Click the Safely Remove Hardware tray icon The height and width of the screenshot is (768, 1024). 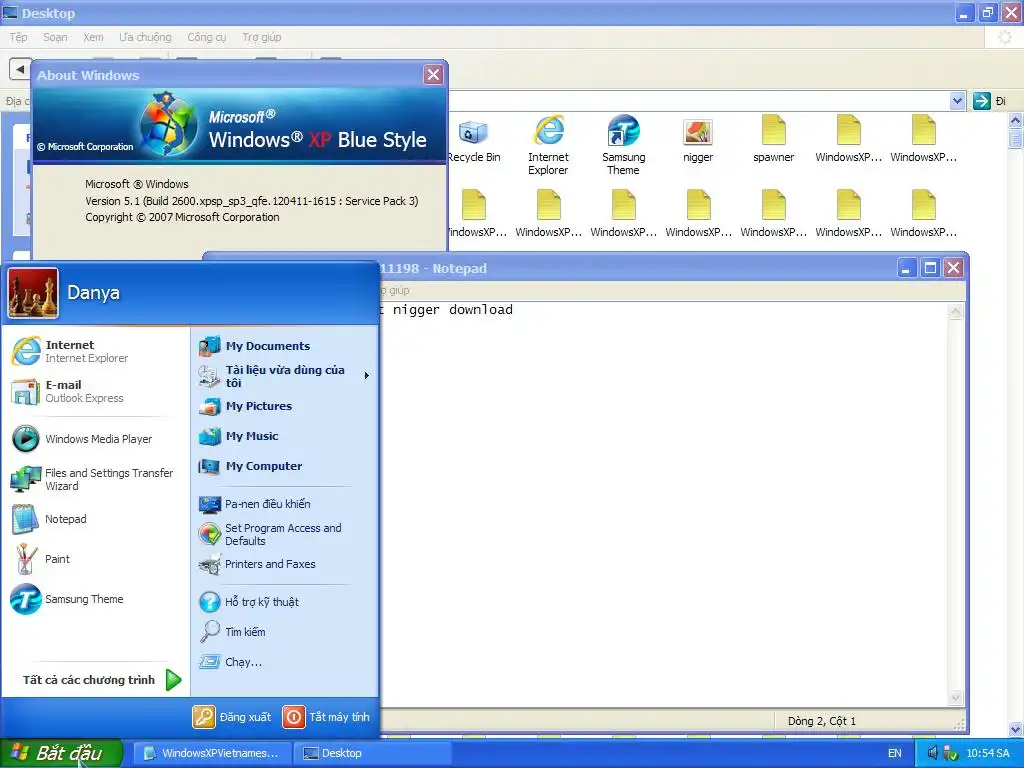[951, 753]
